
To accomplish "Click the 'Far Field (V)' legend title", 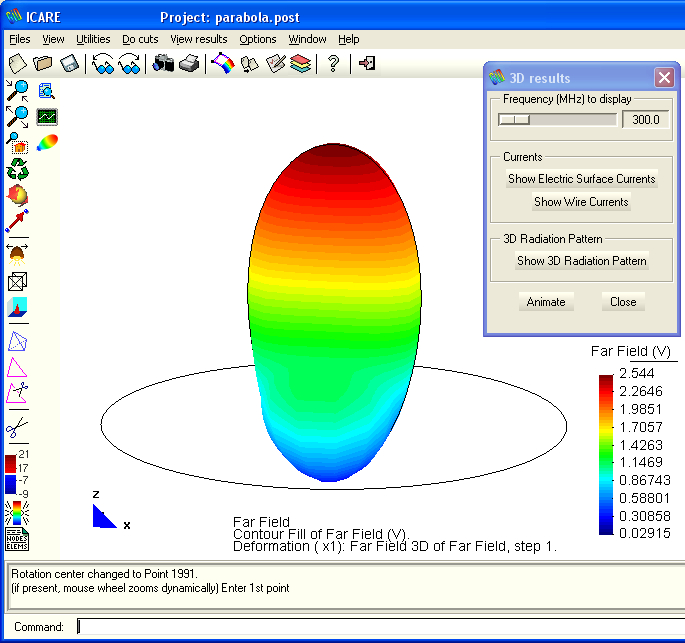I will tap(630, 351).
